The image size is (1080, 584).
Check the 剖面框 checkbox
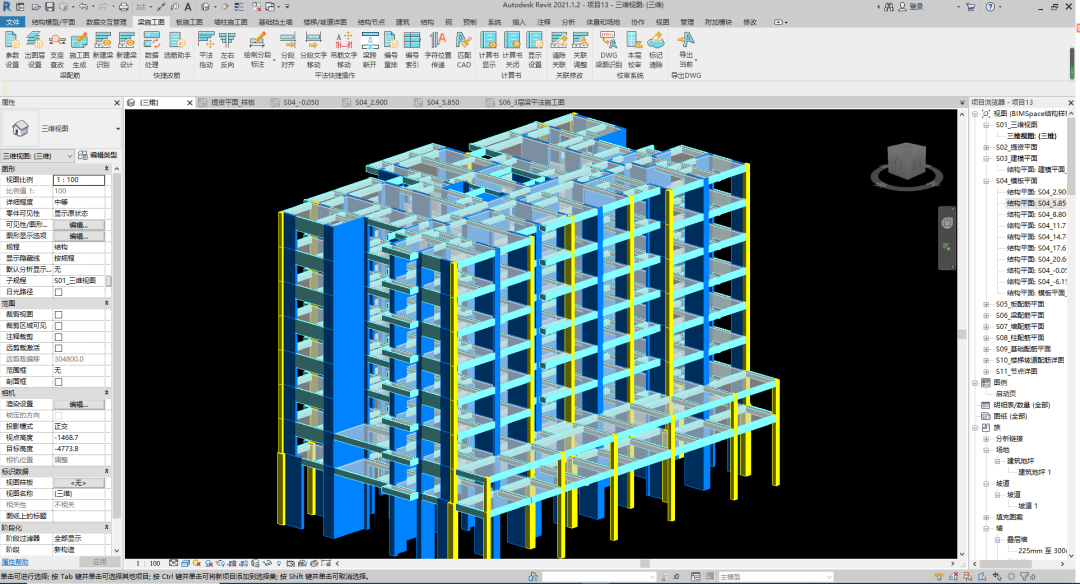click(58, 381)
